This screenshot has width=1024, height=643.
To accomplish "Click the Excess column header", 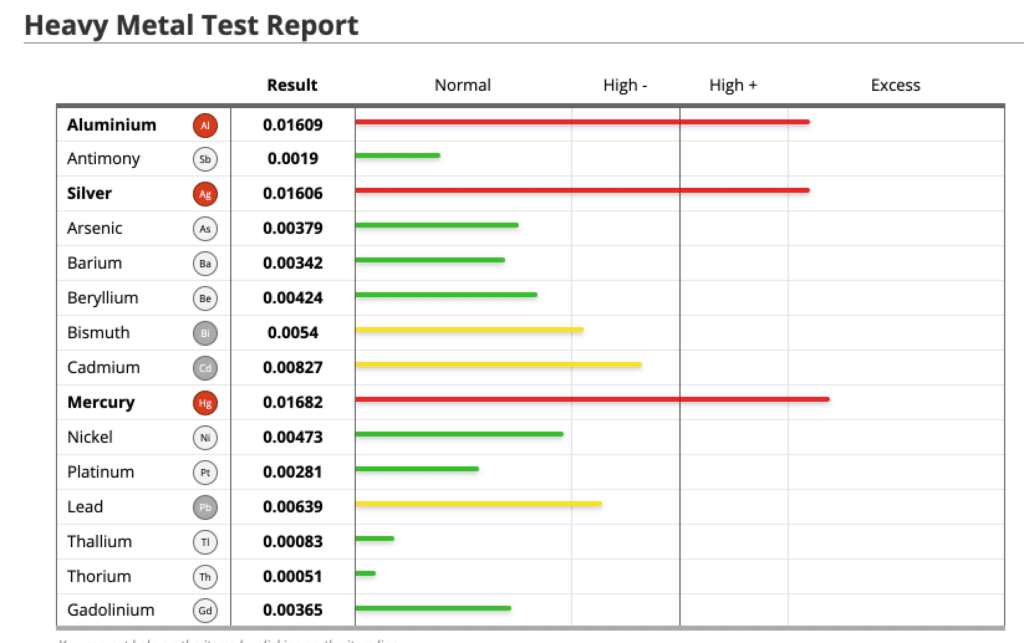I will click(x=895, y=86).
